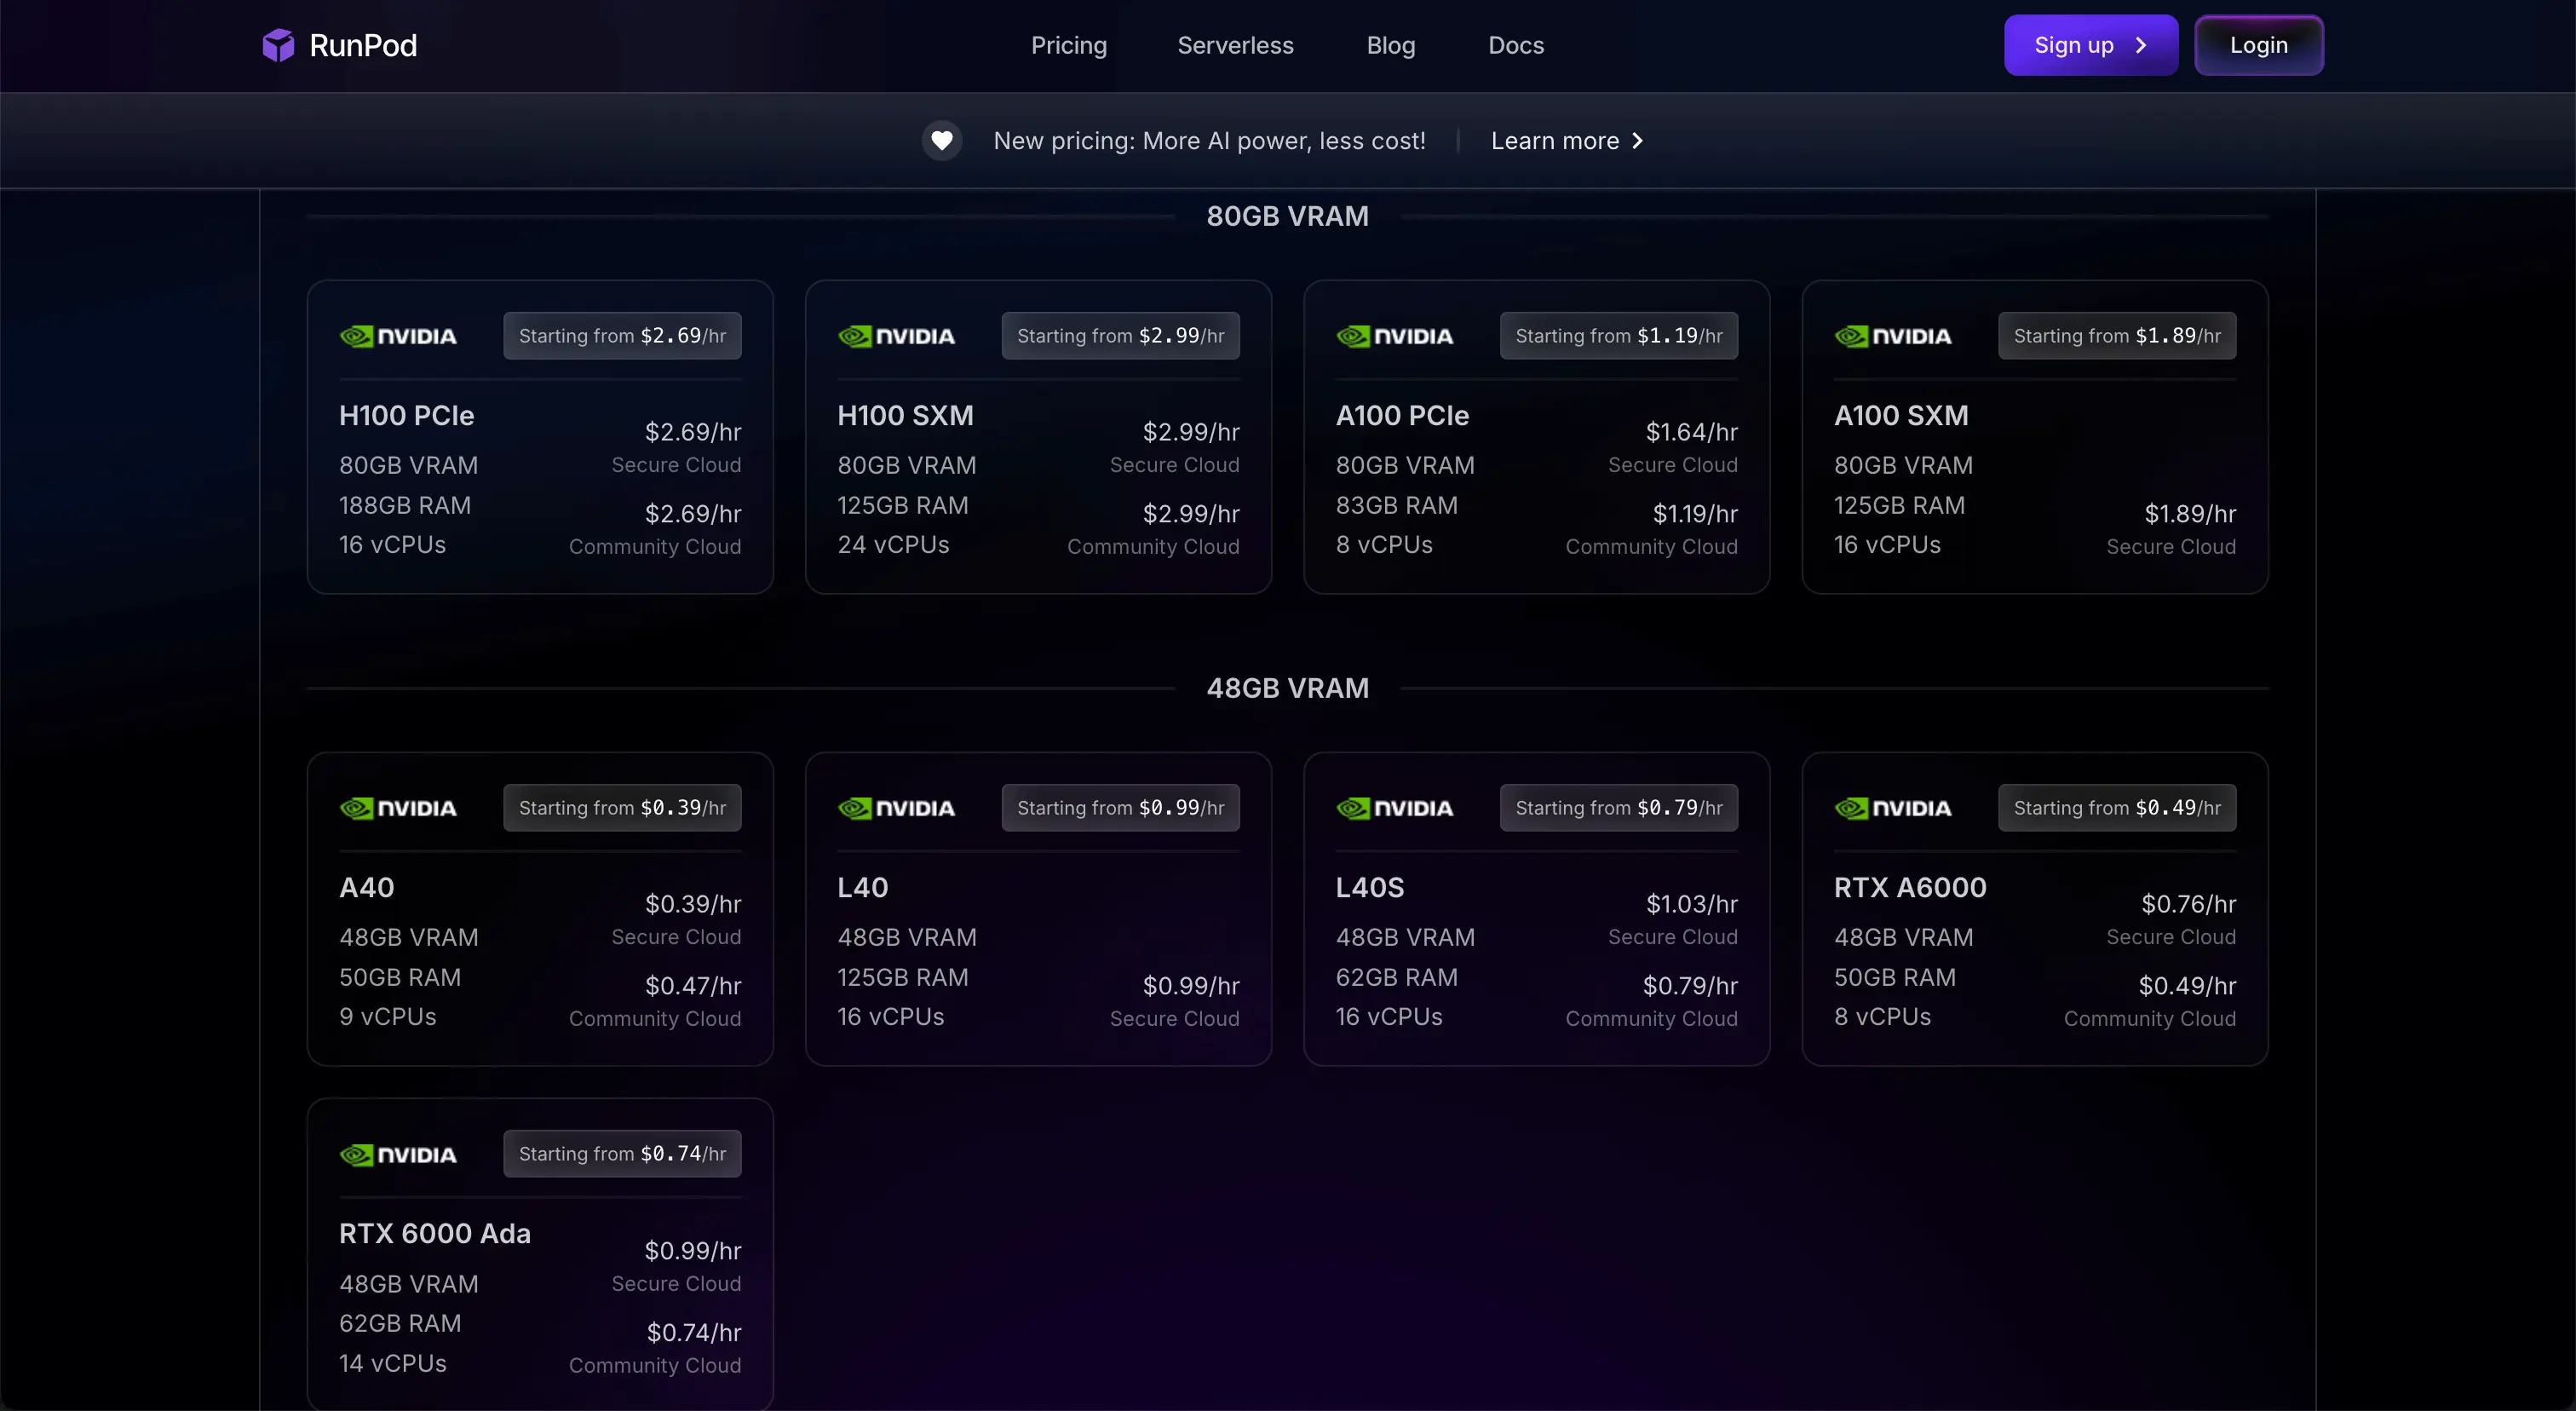Open the Pricing nav item
2576x1411 pixels.
[x=1068, y=45]
